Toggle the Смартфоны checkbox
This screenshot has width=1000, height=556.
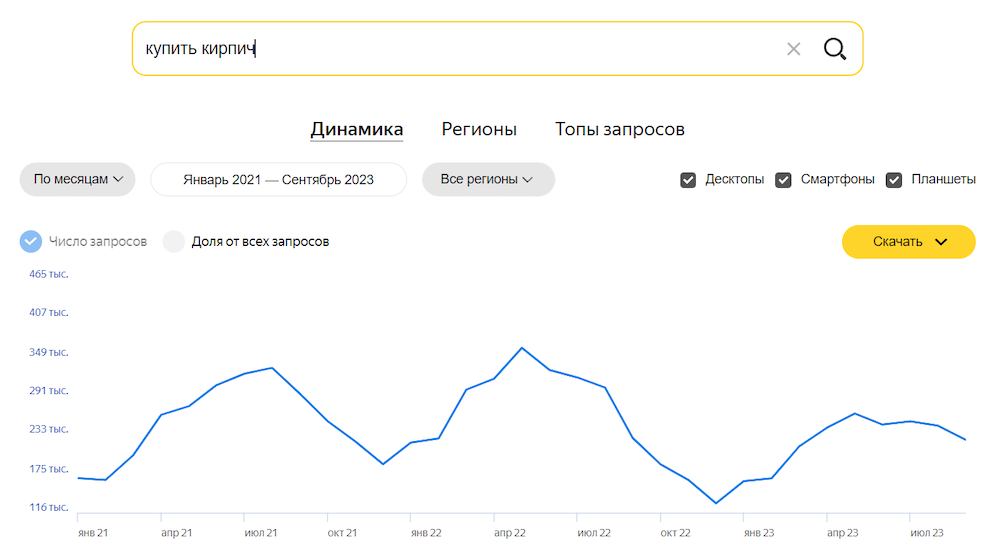(x=784, y=180)
